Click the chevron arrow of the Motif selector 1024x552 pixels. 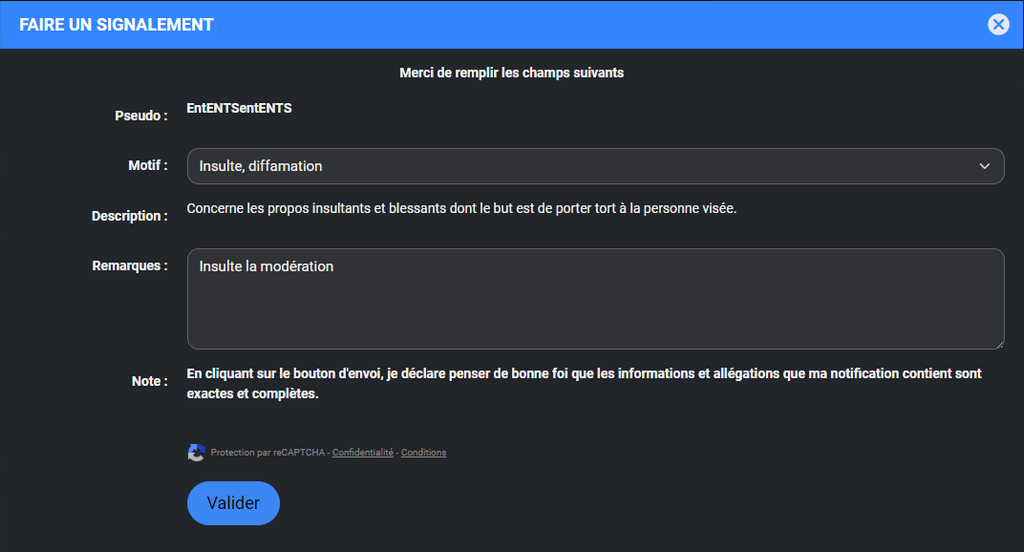pos(984,166)
